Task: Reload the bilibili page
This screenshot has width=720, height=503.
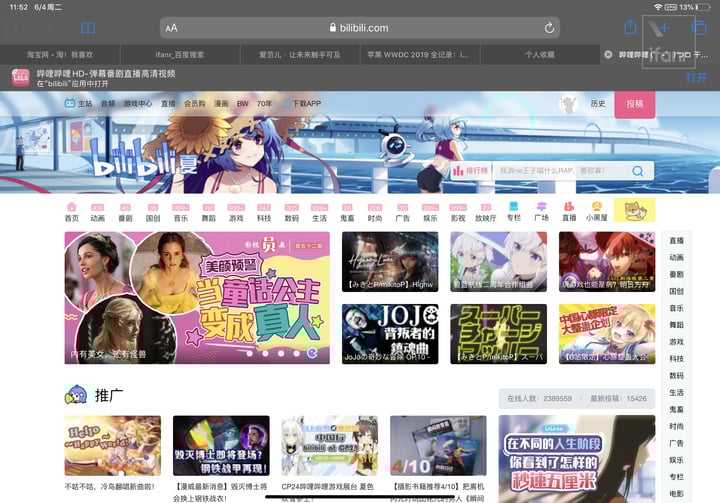Action: pos(549,28)
